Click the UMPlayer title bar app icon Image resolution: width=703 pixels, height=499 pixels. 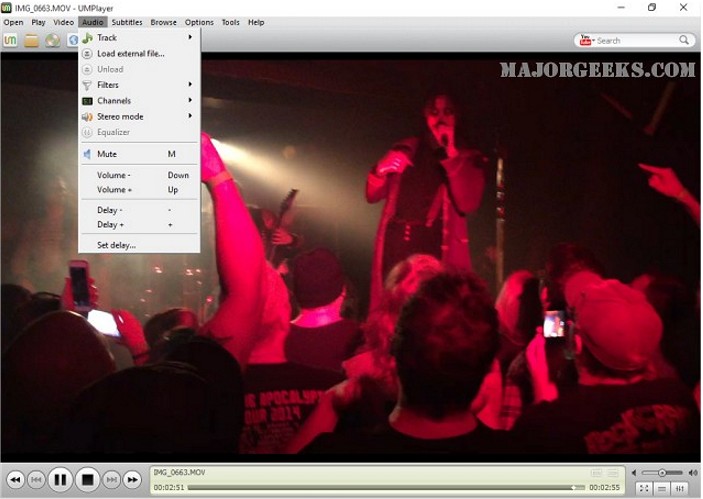(x=6, y=8)
